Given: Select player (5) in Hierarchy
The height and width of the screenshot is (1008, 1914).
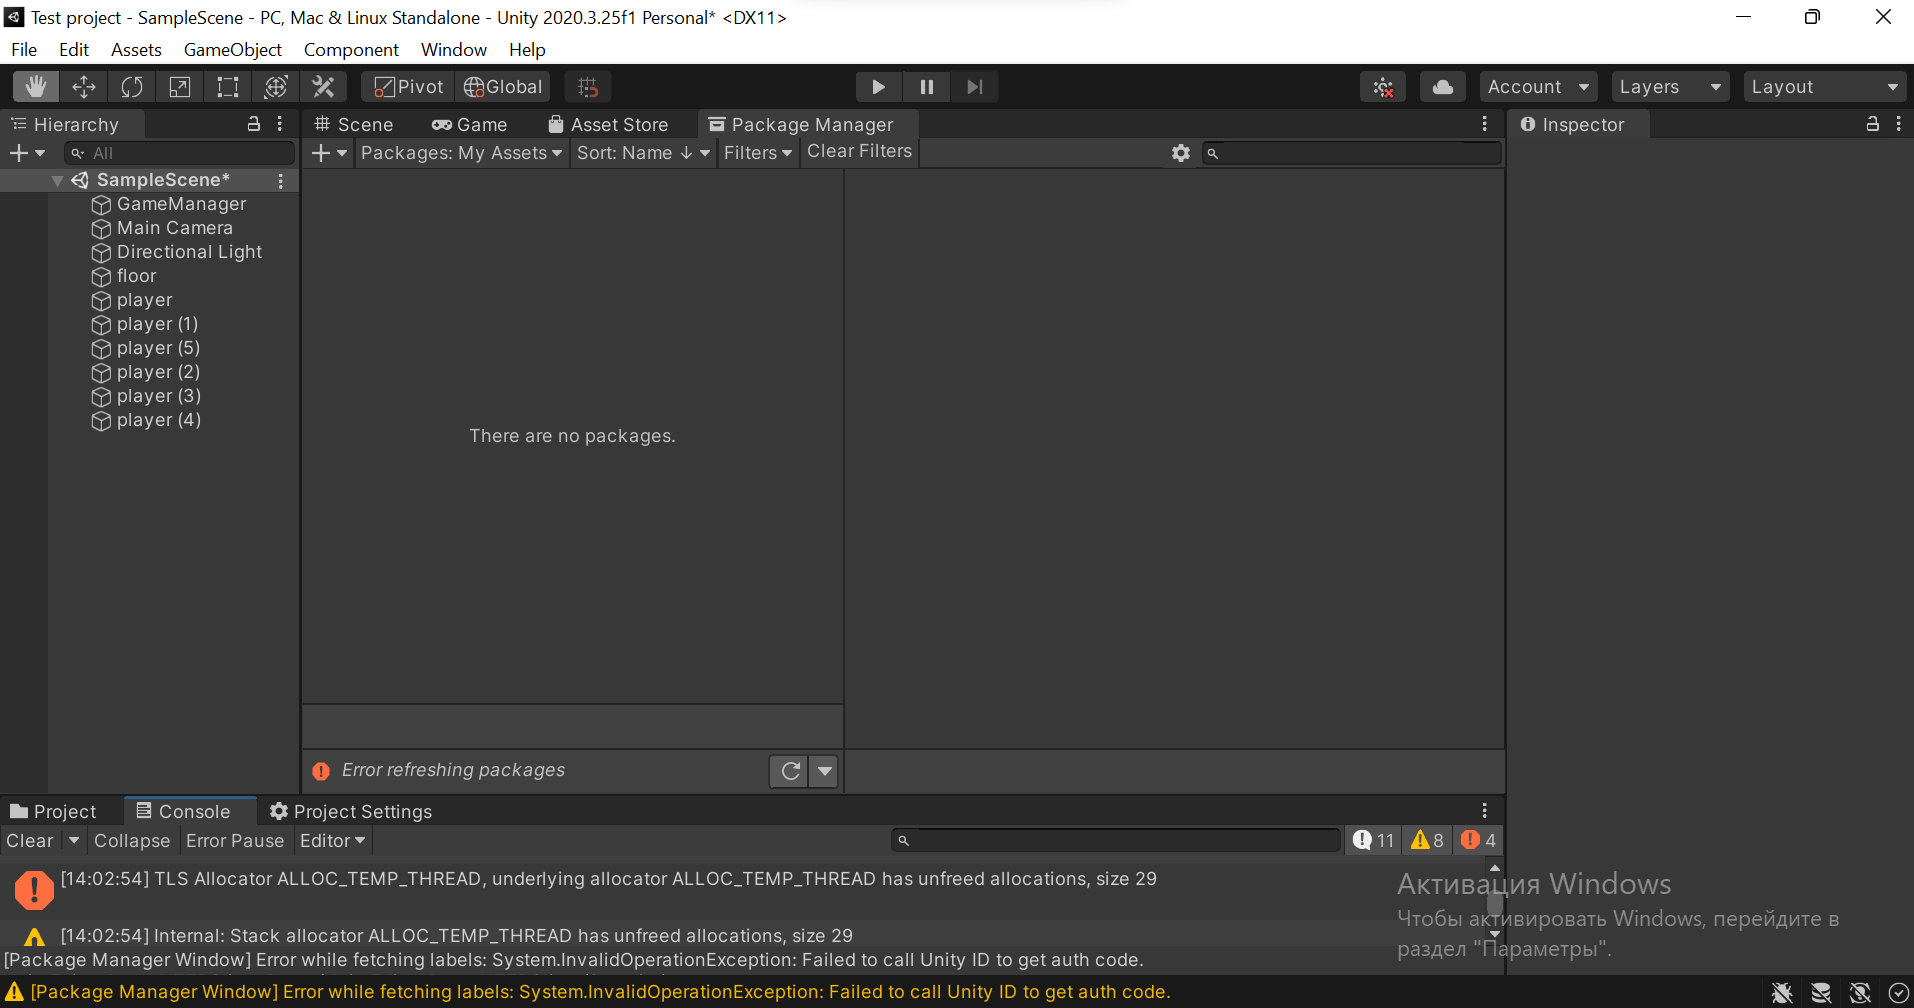Looking at the screenshot, I should pyautogui.click(x=146, y=348).
